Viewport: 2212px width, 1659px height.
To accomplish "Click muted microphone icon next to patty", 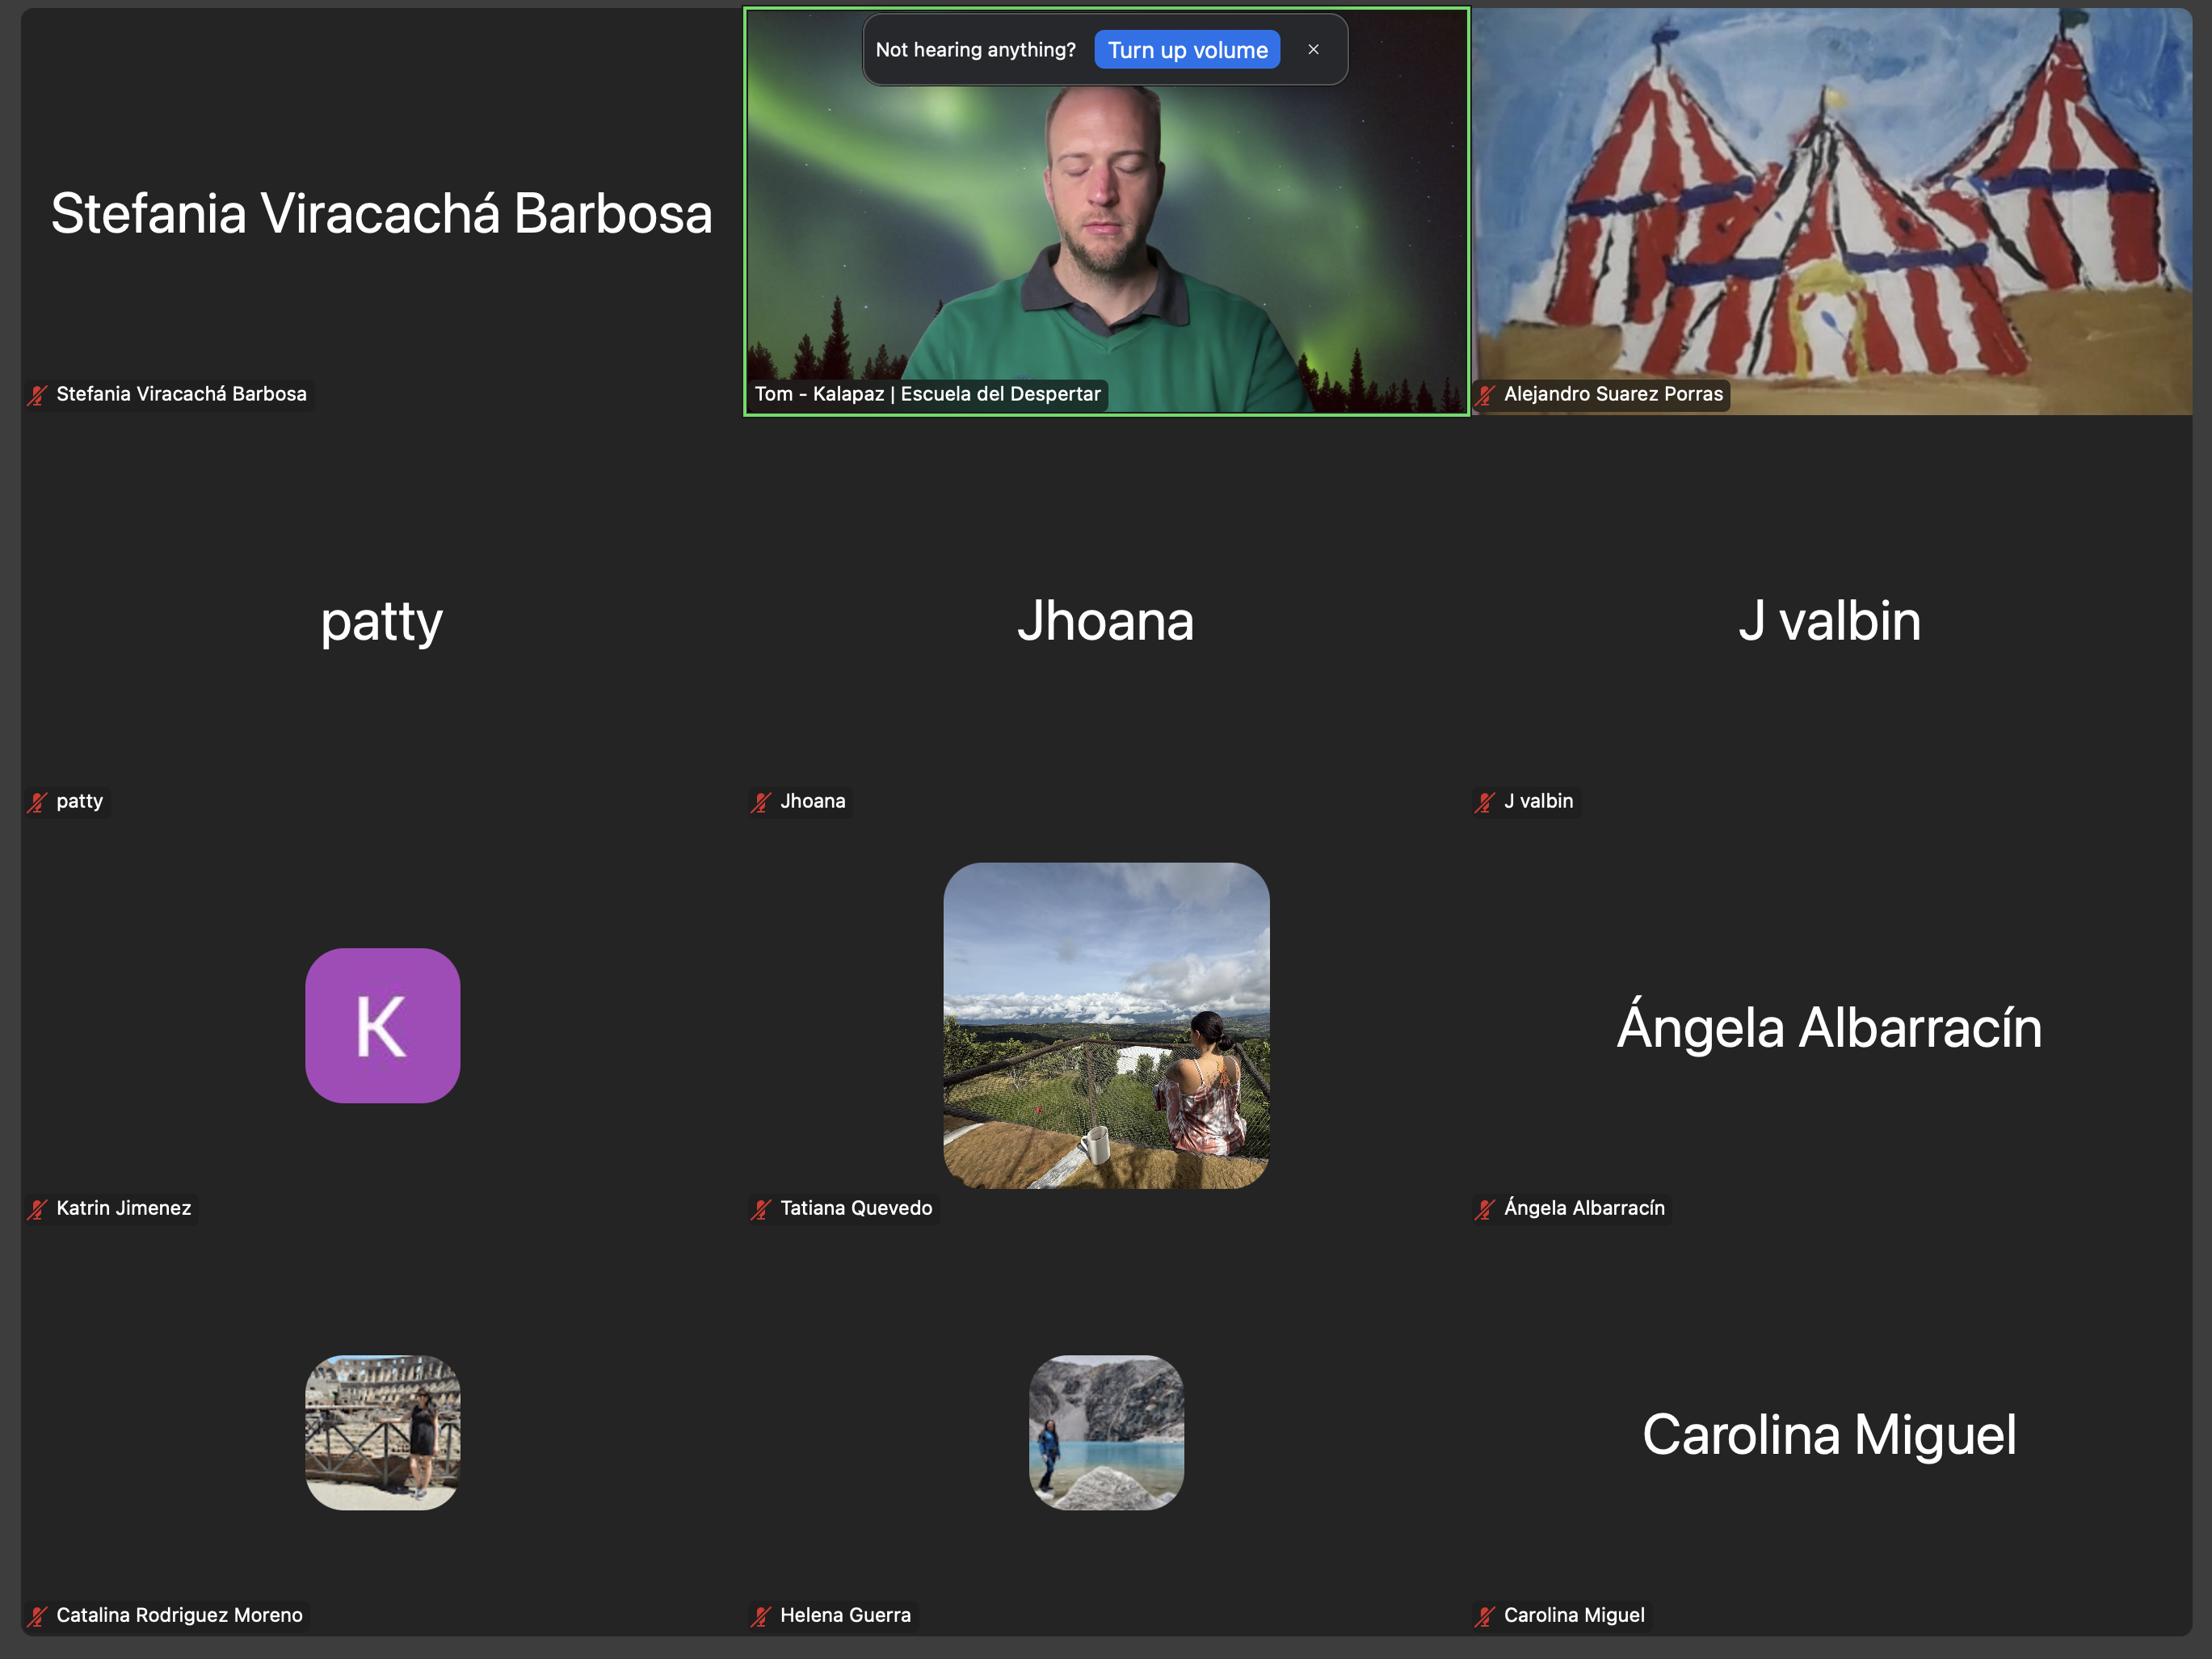I will [38, 802].
